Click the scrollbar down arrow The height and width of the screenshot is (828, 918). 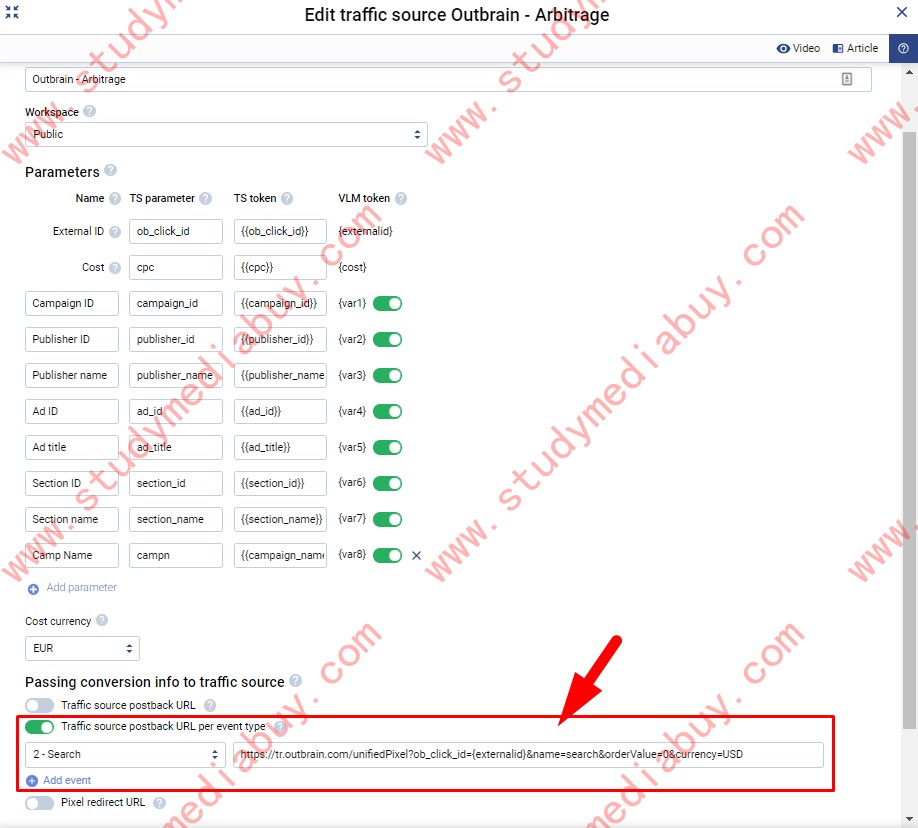point(909,819)
